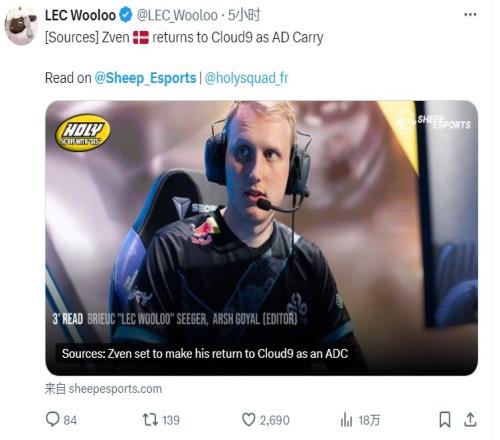Open the 5小时 timestamp link
The width and height of the screenshot is (500, 440).
244,15
